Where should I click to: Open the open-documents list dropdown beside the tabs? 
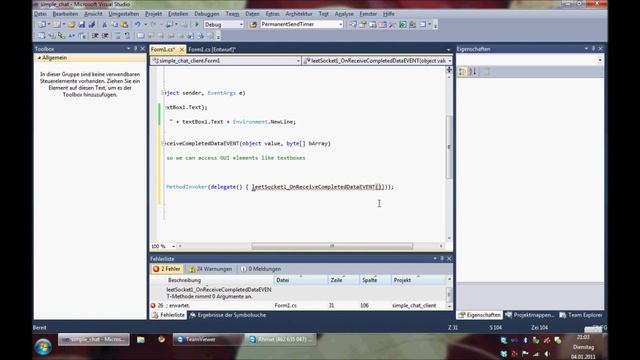(x=449, y=49)
